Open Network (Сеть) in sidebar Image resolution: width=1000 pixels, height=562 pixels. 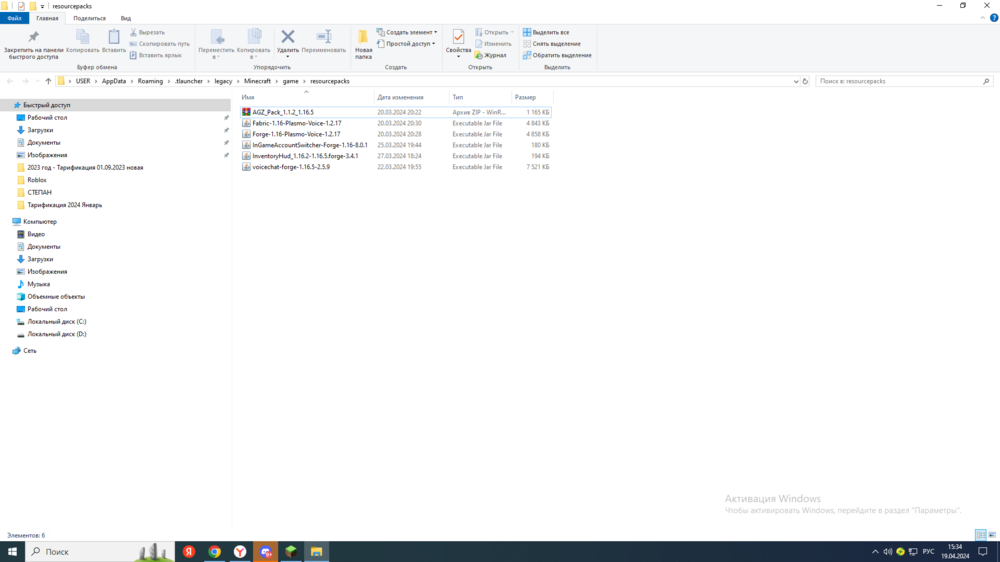(x=29, y=351)
